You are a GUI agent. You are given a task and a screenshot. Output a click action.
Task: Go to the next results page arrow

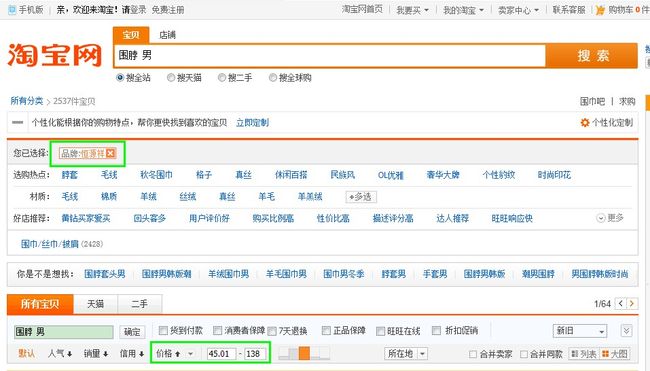tap(631, 304)
